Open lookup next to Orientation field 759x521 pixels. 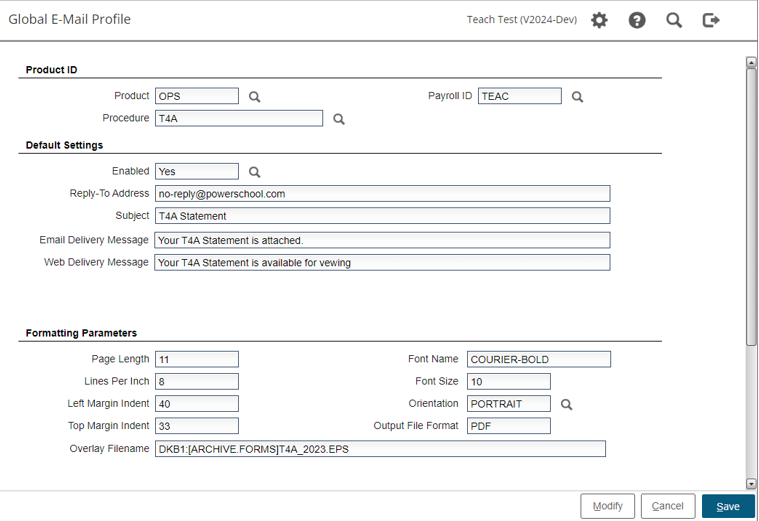tap(566, 404)
